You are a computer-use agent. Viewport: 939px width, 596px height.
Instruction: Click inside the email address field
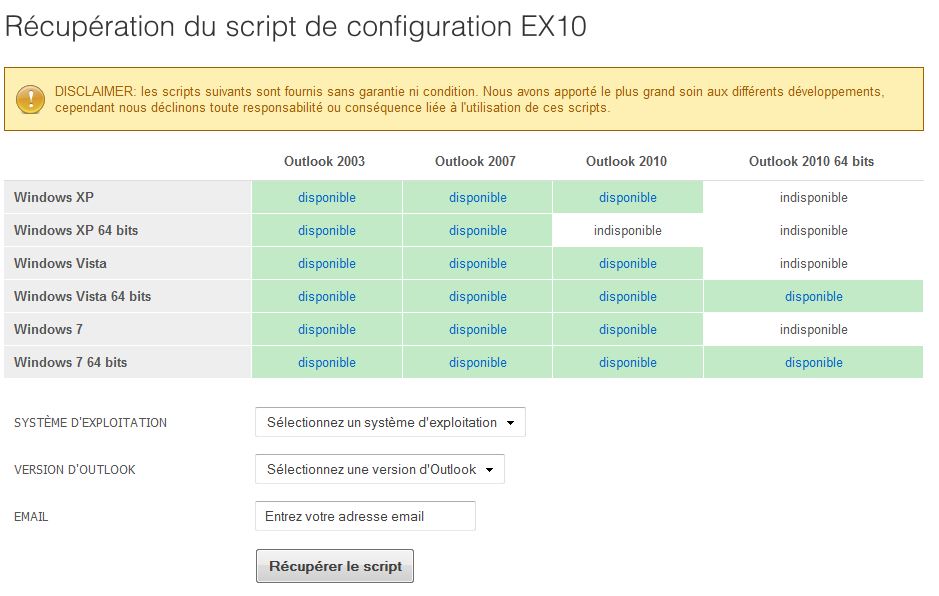tap(365, 516)
